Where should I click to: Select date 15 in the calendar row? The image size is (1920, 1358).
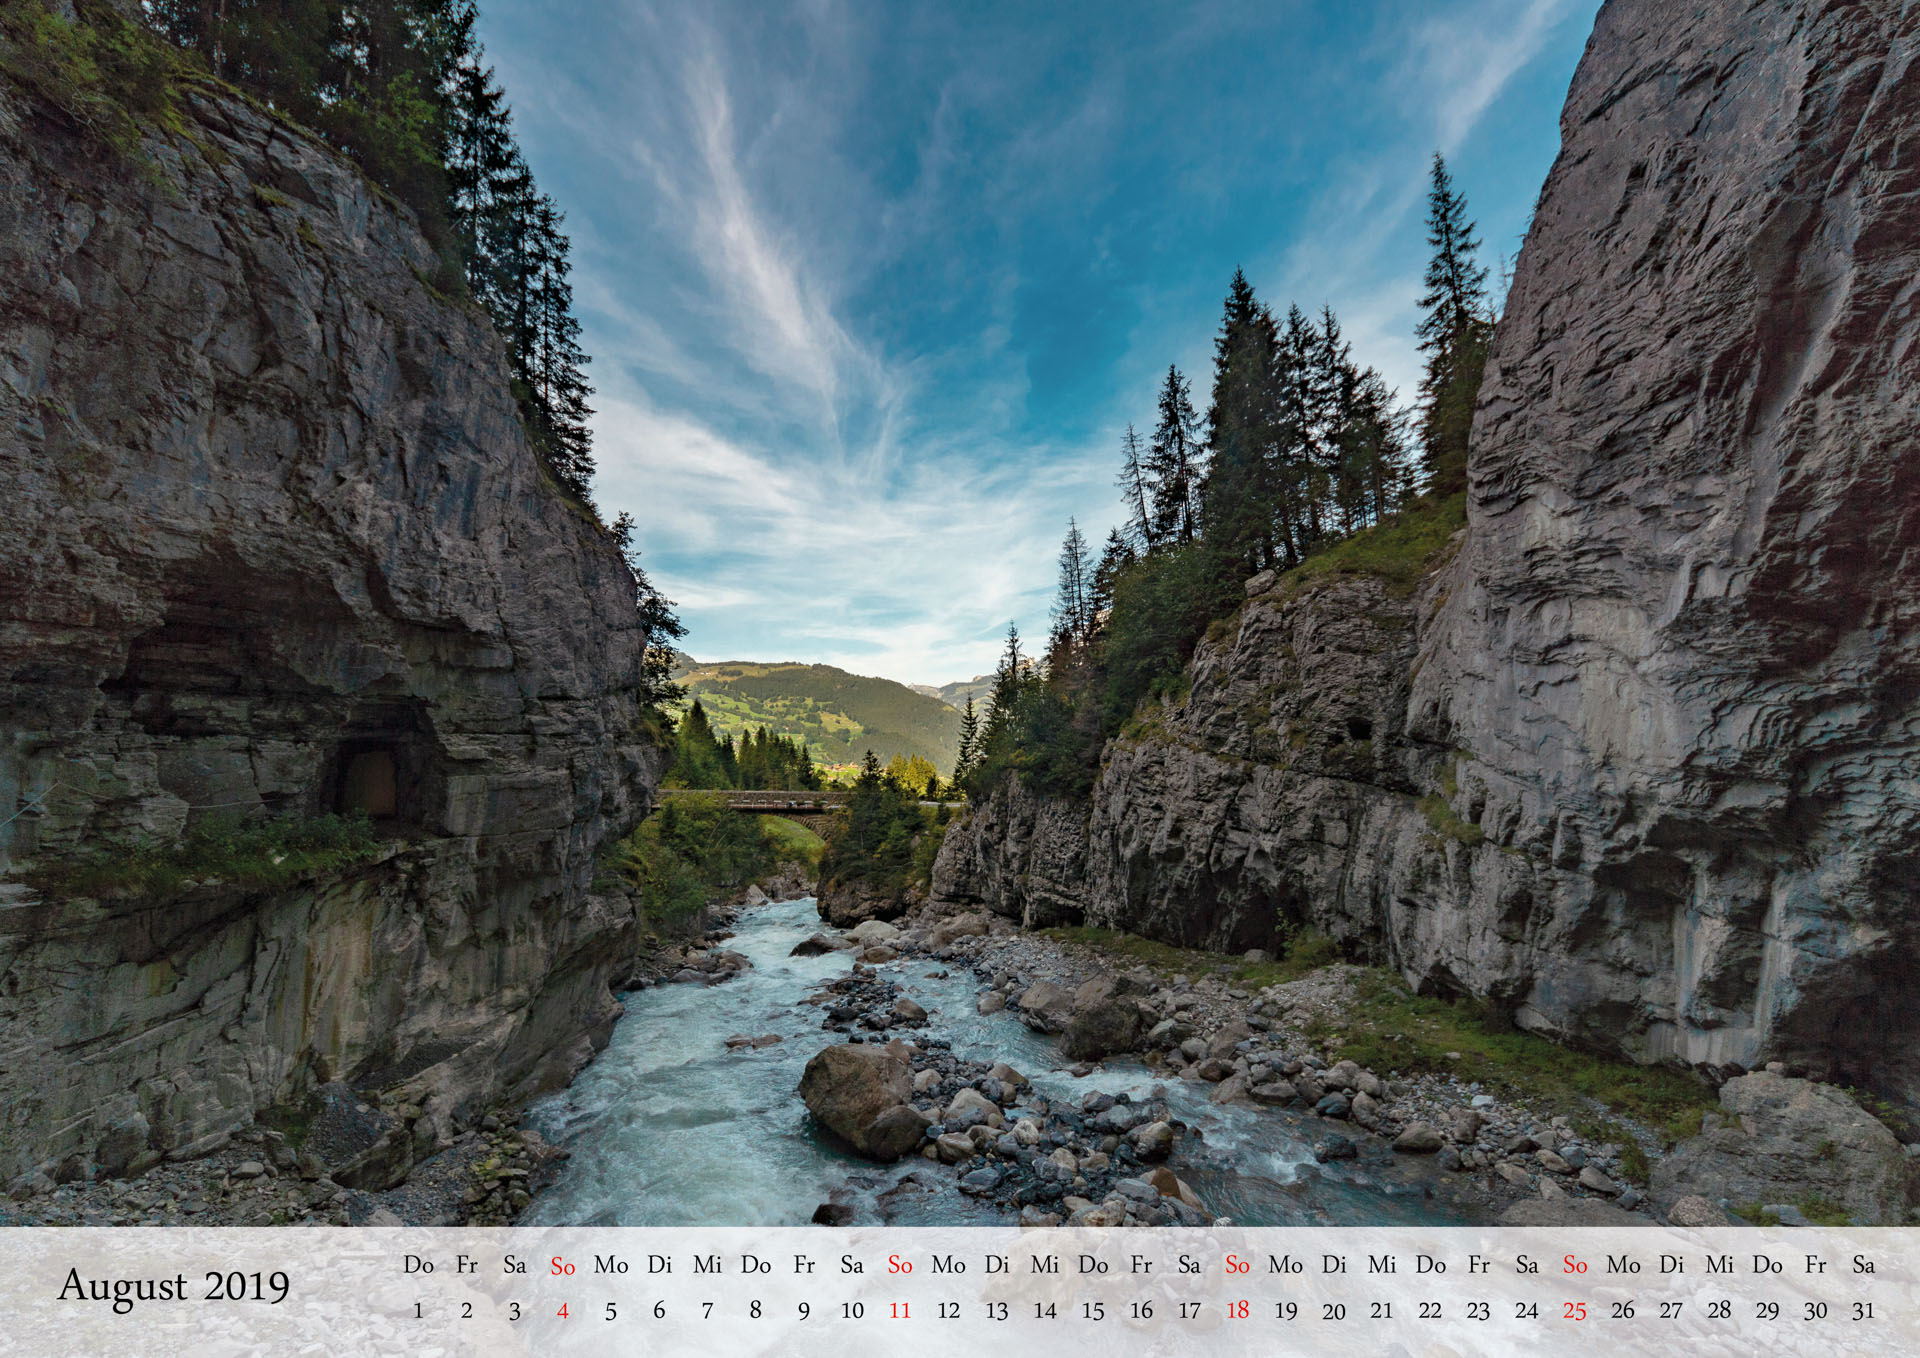click(x=1093, y=1310)
